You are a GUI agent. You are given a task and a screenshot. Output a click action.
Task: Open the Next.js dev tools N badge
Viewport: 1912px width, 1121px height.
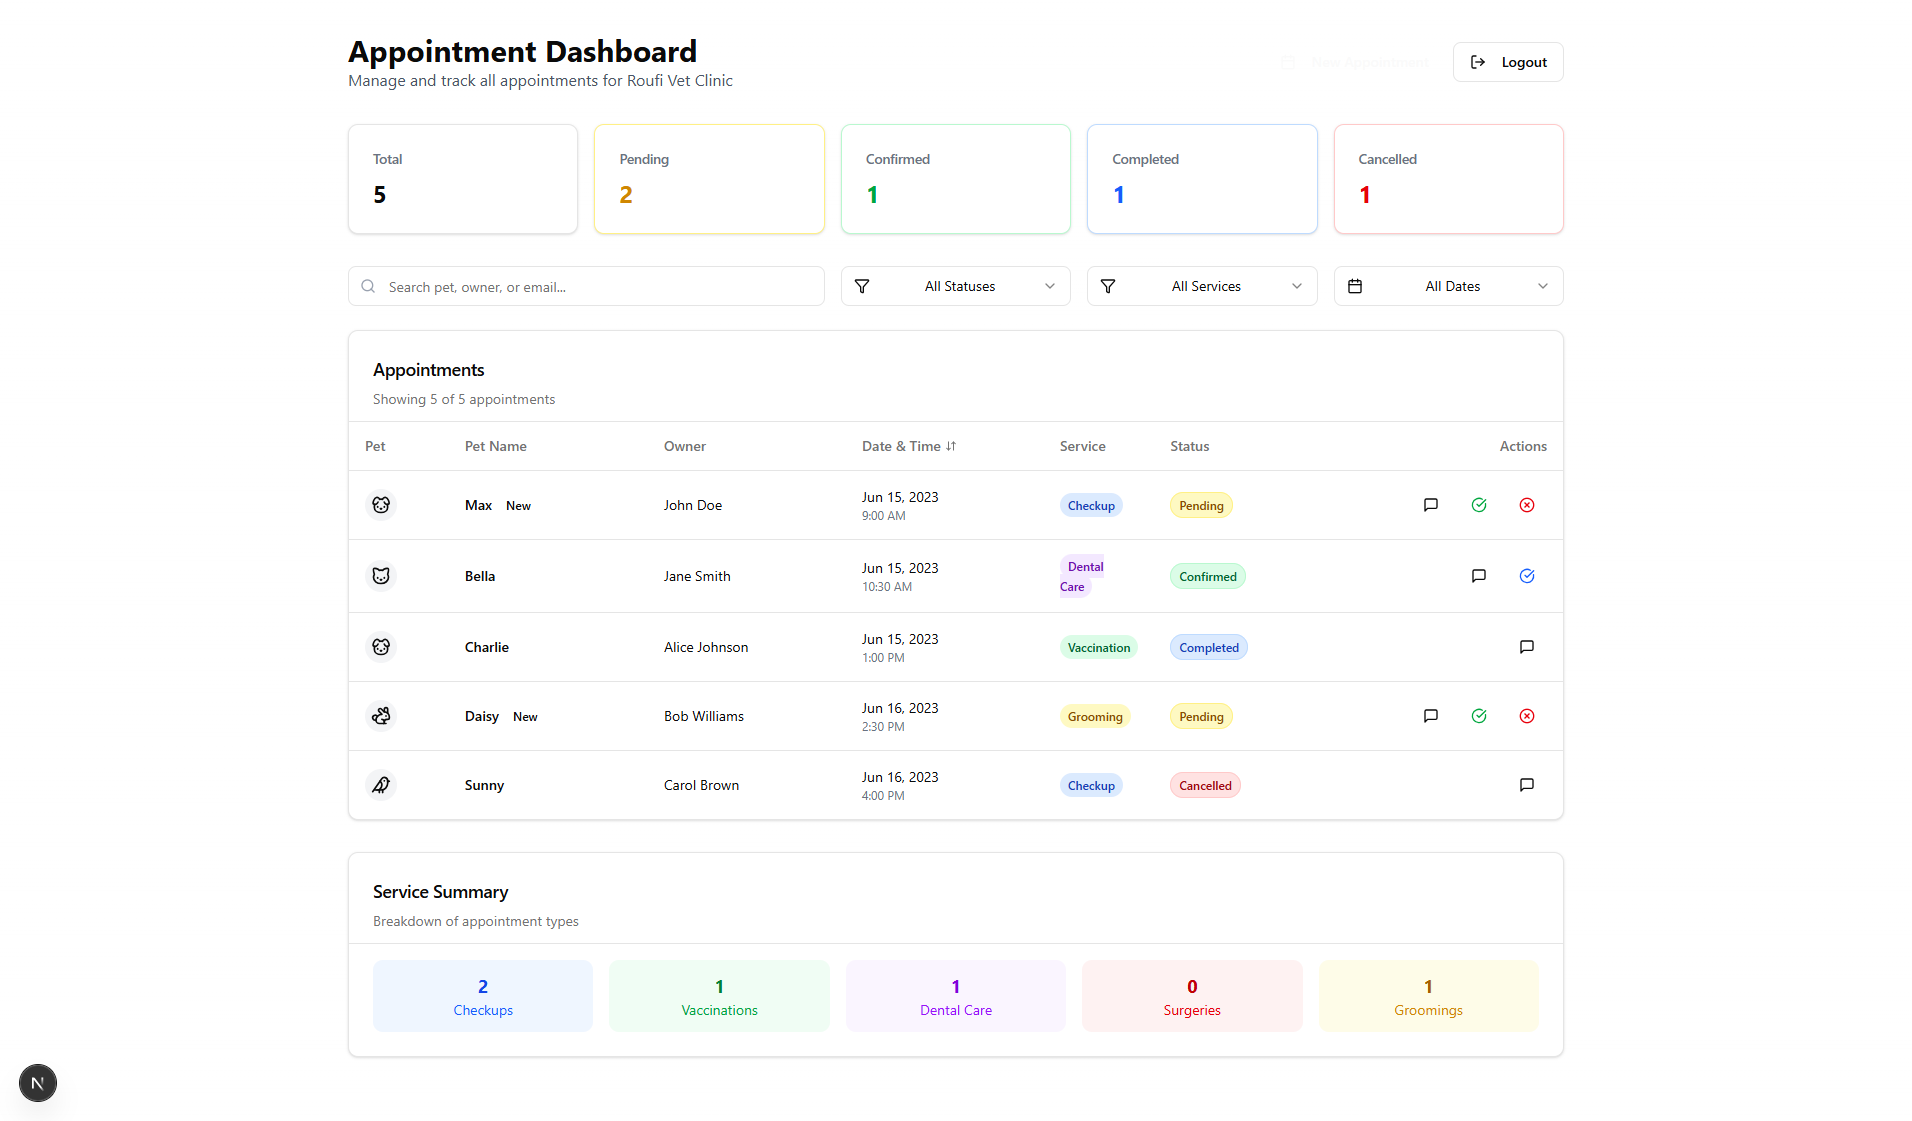tap(38, 1083)
